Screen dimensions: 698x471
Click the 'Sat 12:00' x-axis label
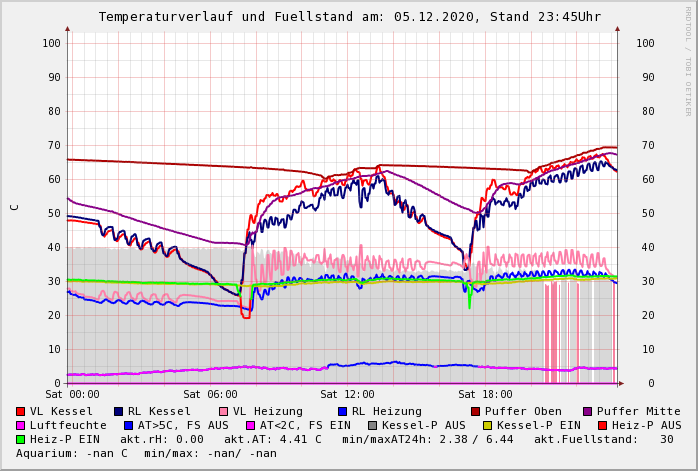click(x=347, y=394)
